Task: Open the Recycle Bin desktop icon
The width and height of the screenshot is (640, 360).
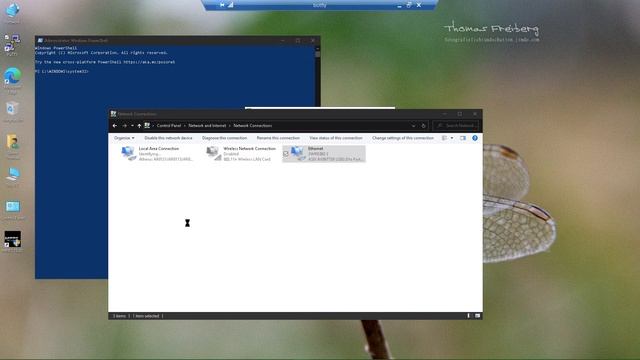Action: (13, 111)
